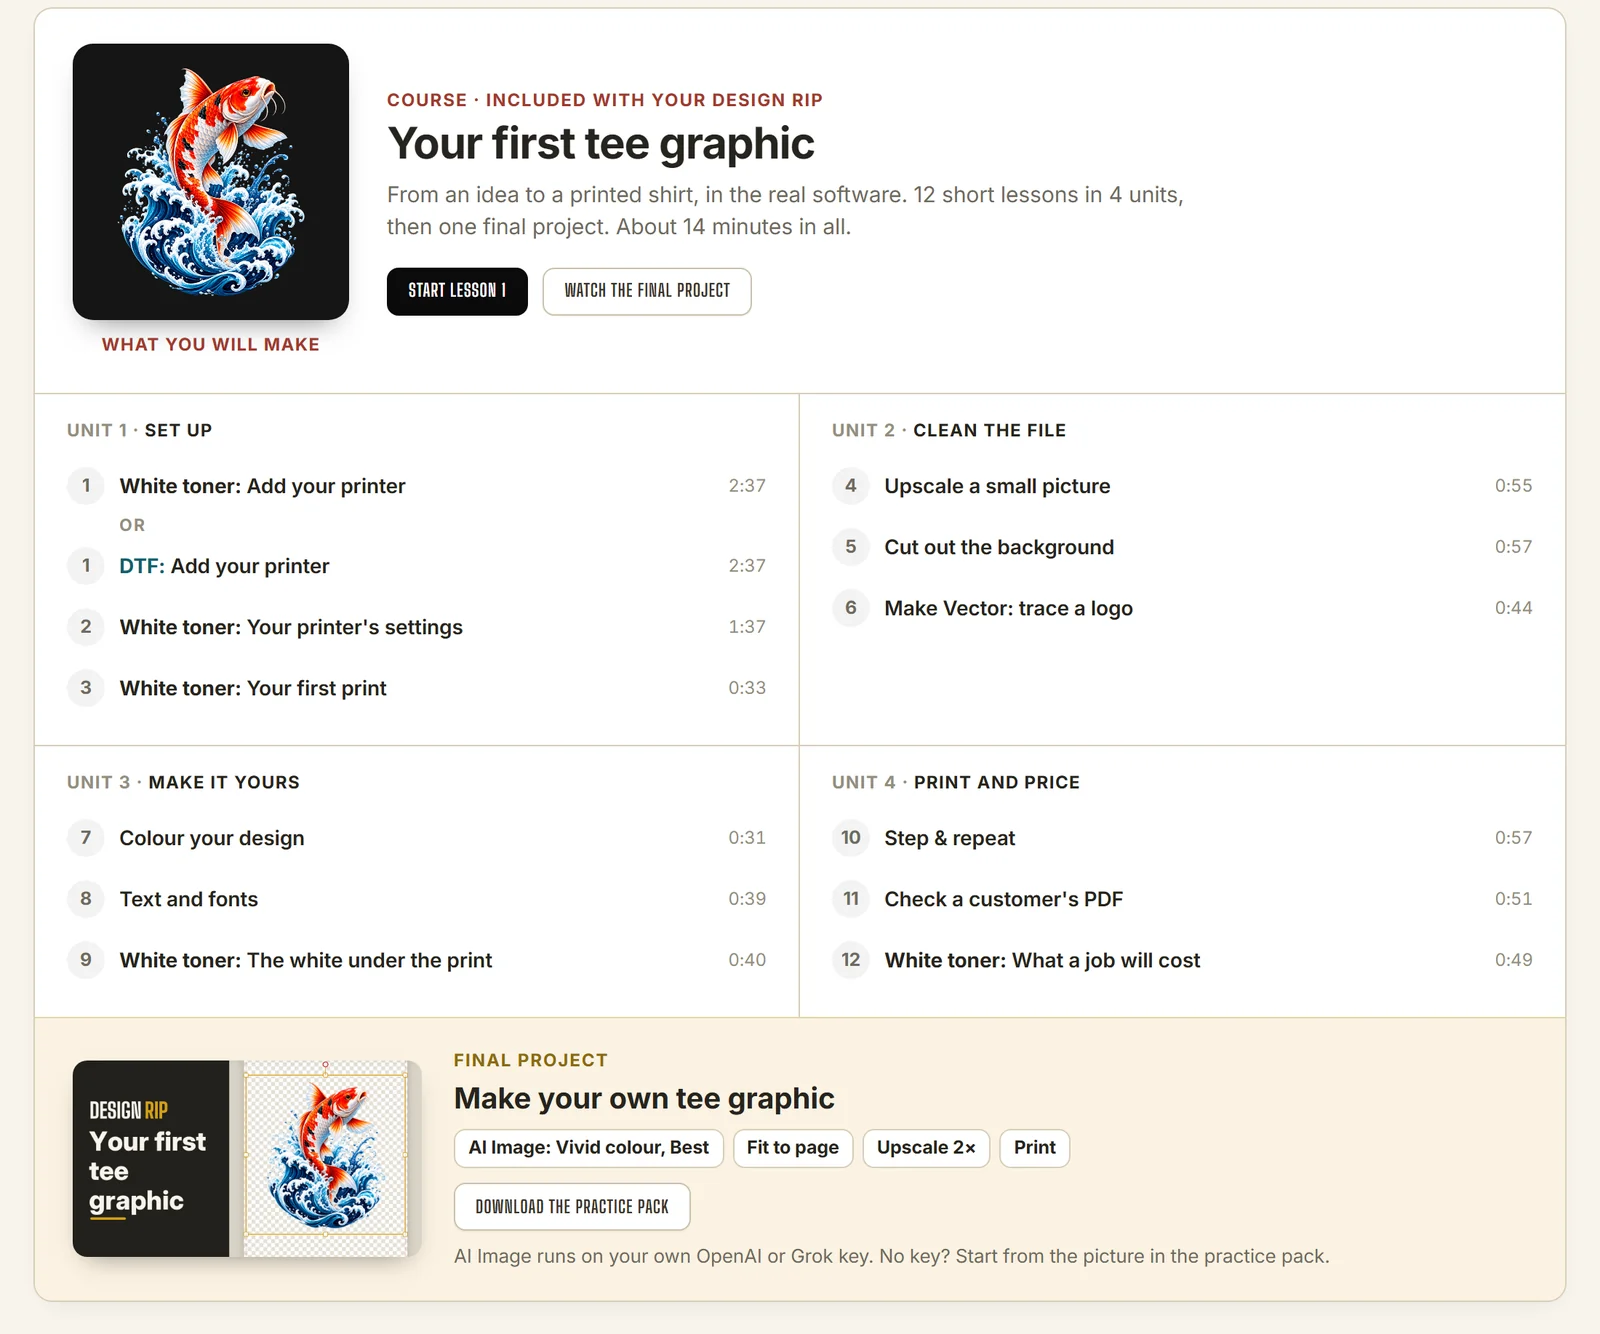This screenshot has width=1600, height=1334.
Task: Open lesson White toner: Your printer's settings
Action: click(417, 627)
